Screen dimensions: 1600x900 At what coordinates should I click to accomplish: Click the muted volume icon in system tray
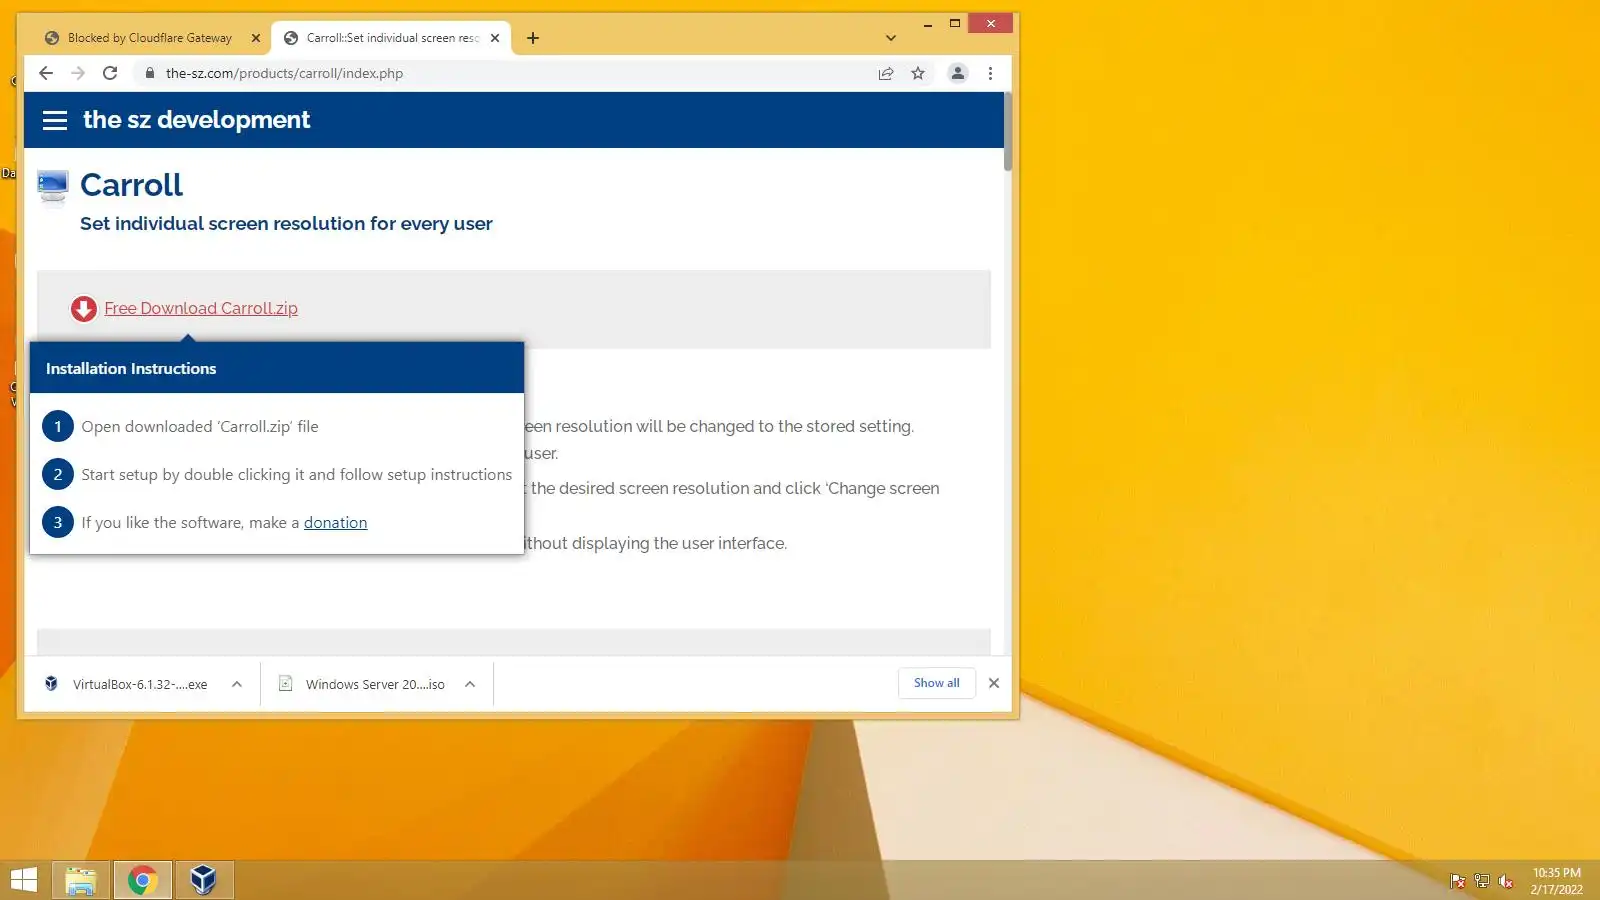click(x=1506, y=881)
